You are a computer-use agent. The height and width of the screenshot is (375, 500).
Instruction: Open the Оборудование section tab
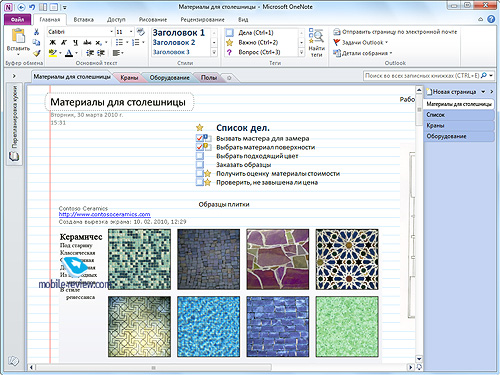point(169,78)
